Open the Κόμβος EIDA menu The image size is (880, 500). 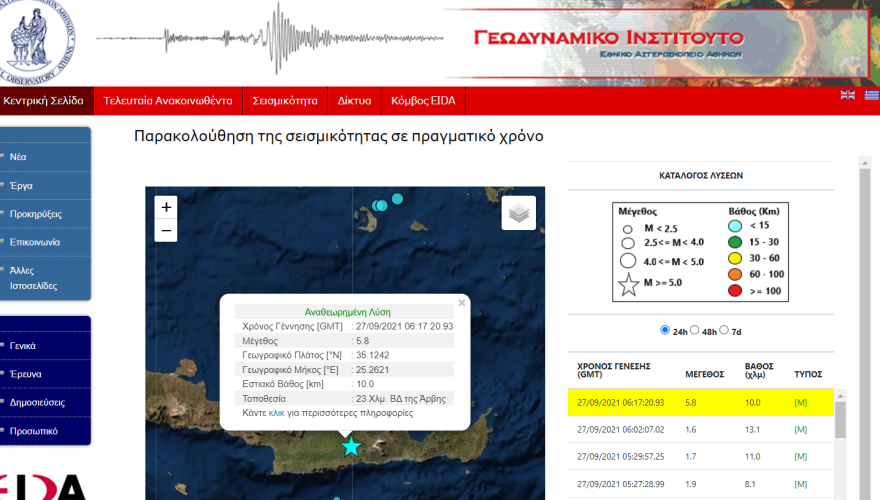(423, 101)
